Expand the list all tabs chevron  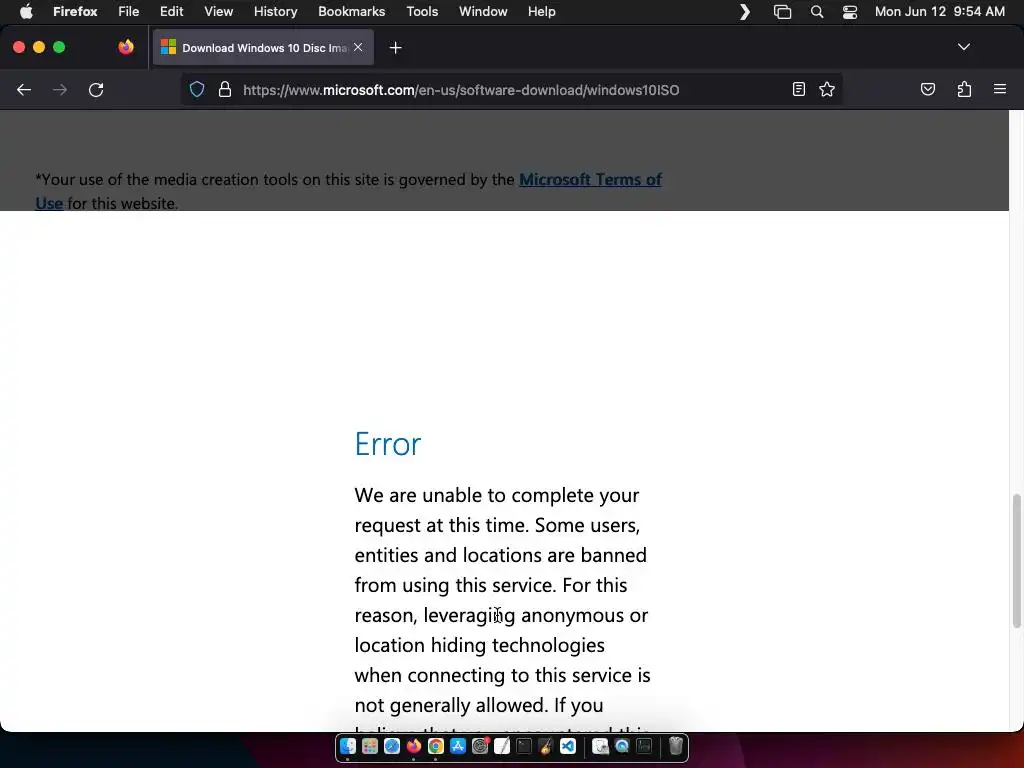click(x=963, y=47)
